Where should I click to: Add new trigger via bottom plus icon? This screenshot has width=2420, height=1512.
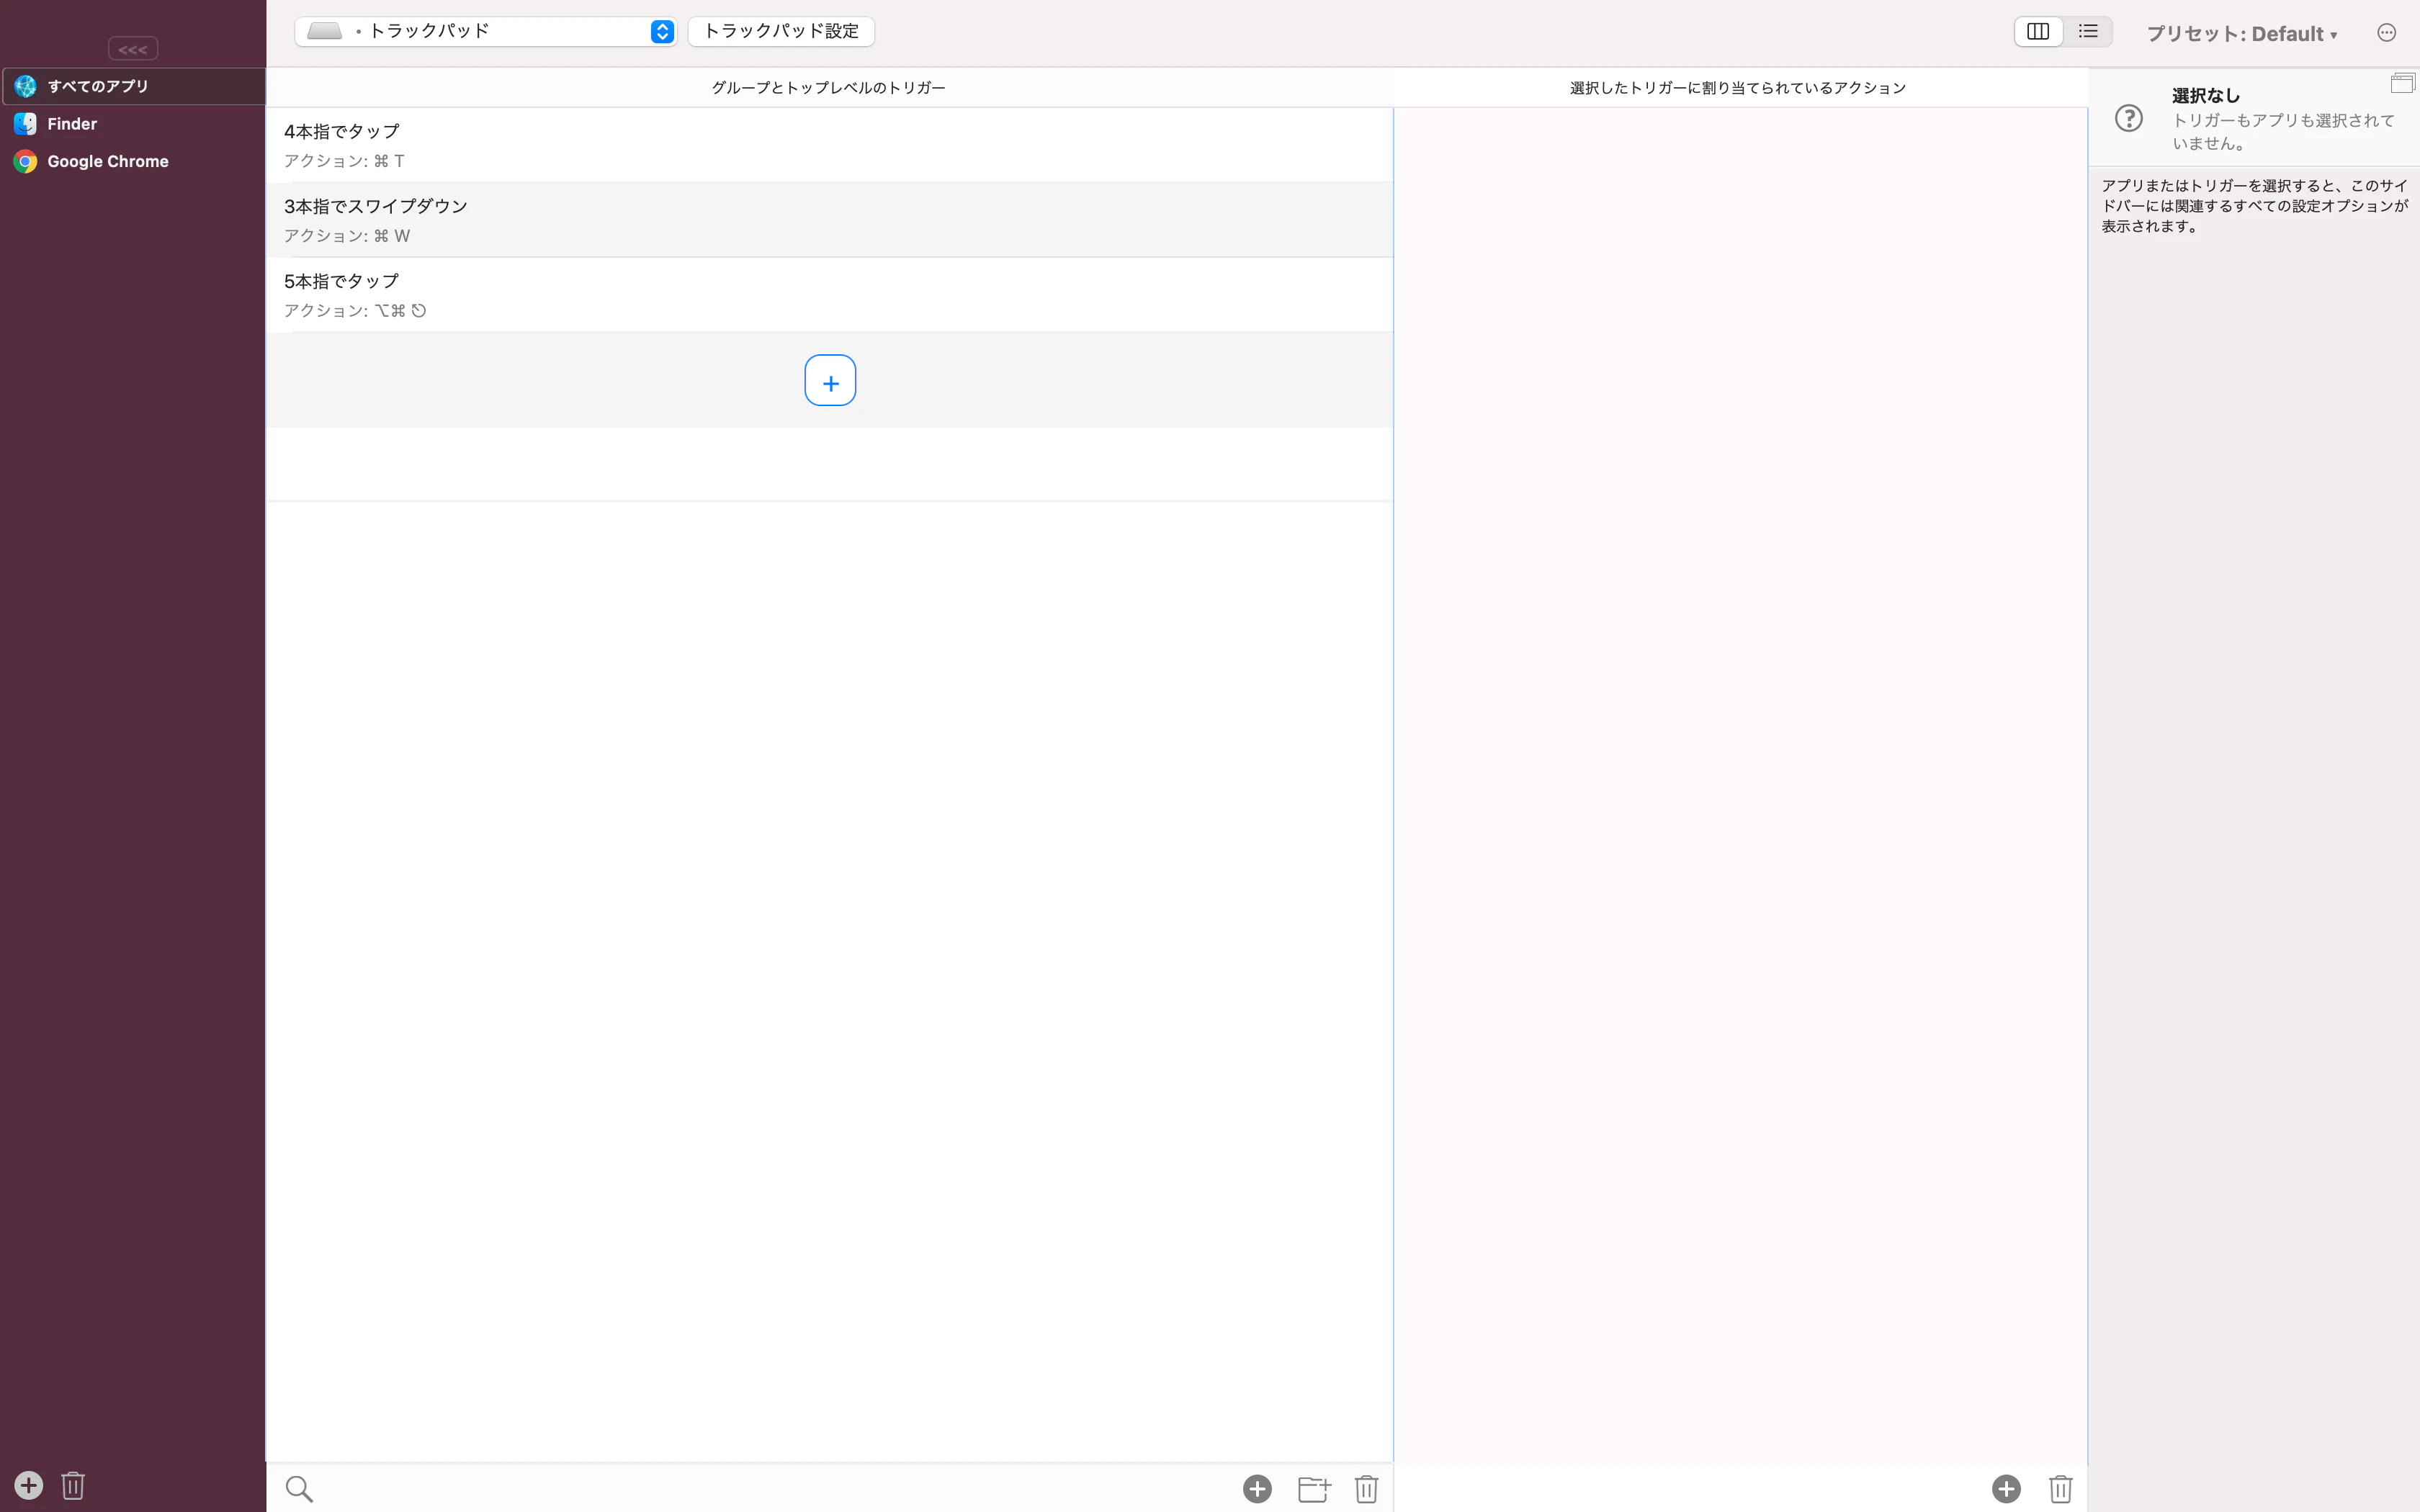[1257, 1489]
